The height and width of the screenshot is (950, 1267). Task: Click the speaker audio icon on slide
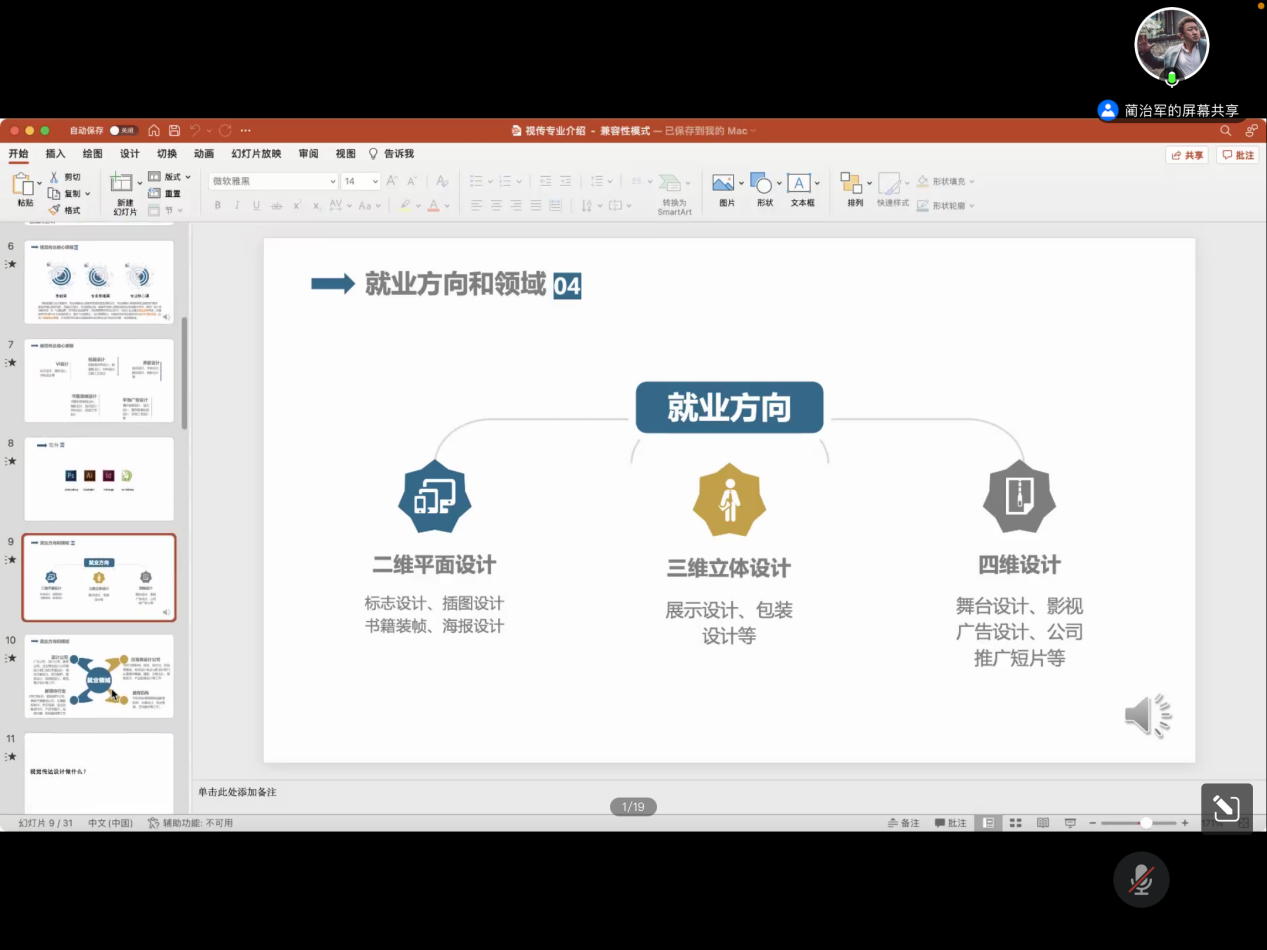(x=1147, y=716)
